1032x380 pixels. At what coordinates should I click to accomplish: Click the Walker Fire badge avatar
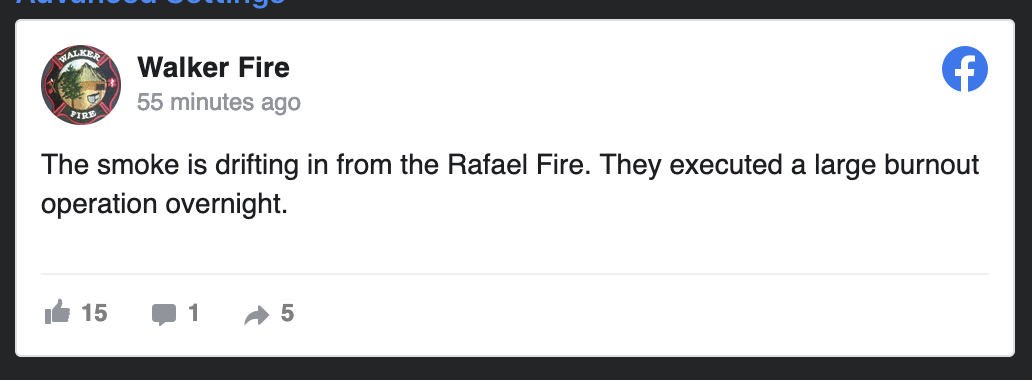click(x=81, y=85)
